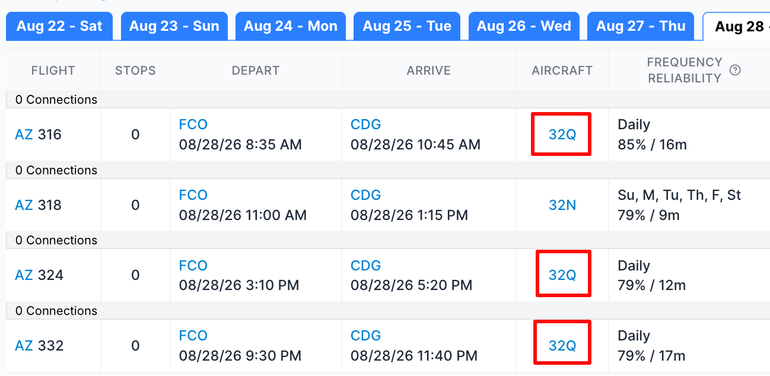This screenshot has width=770, height=376.
Task: Click the 32Q aircraft link for AZ 324
Action: click(562, 275)
